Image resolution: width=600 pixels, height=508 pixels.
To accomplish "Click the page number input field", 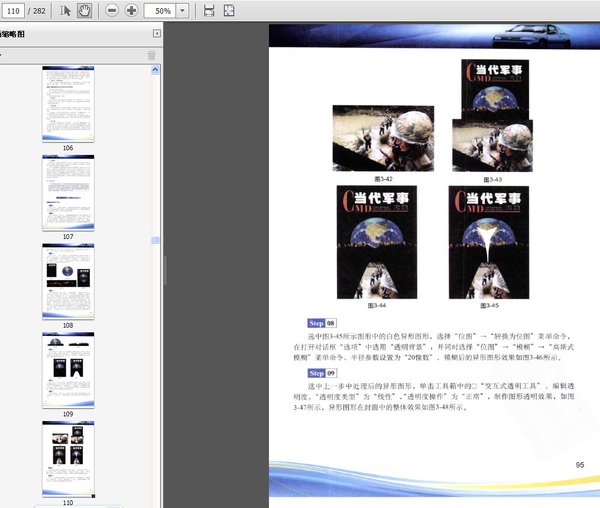I will [x=14, y=10].
